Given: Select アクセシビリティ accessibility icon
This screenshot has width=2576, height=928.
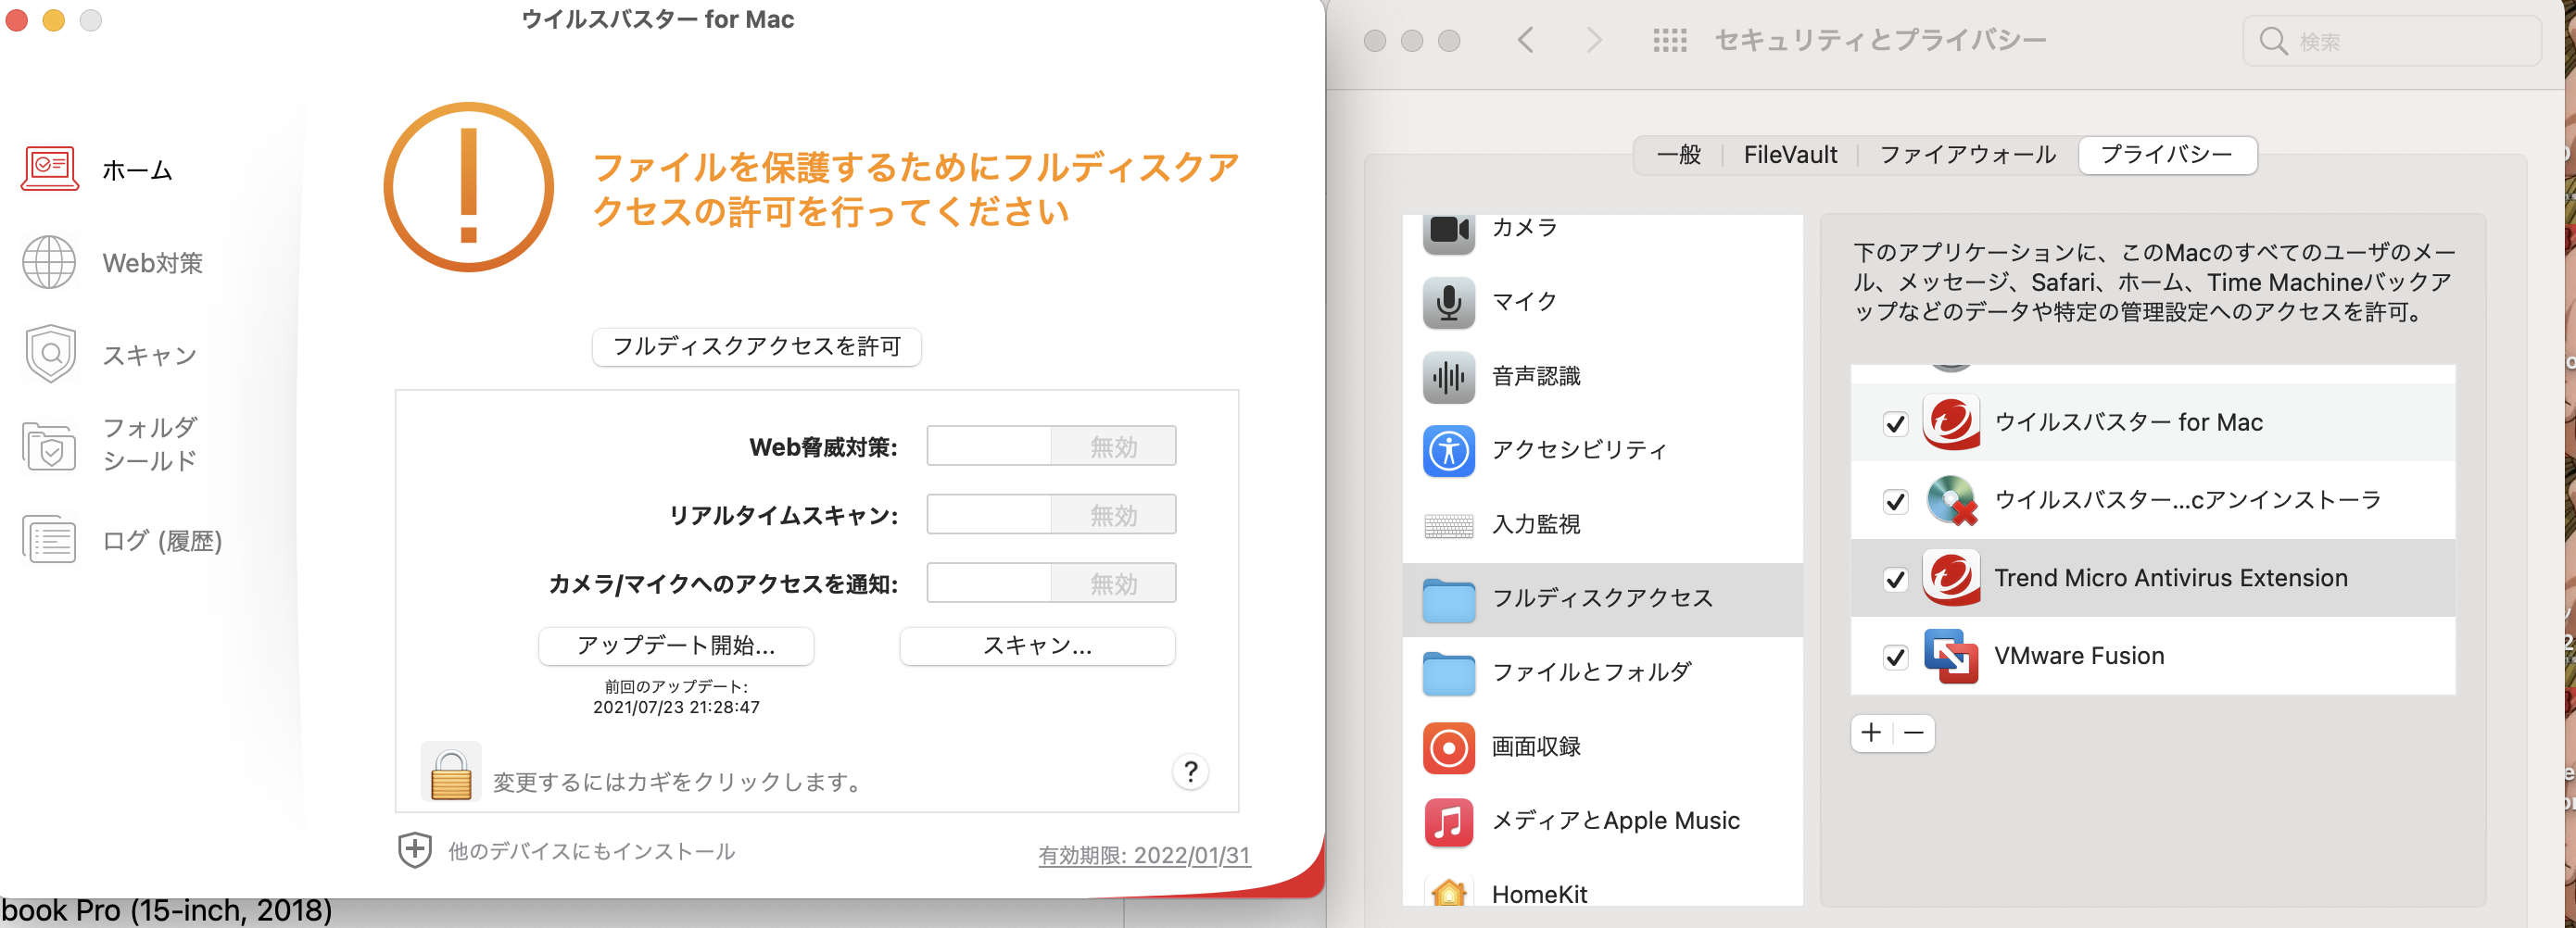Looking at the screenshot, I should [1449, 451].
